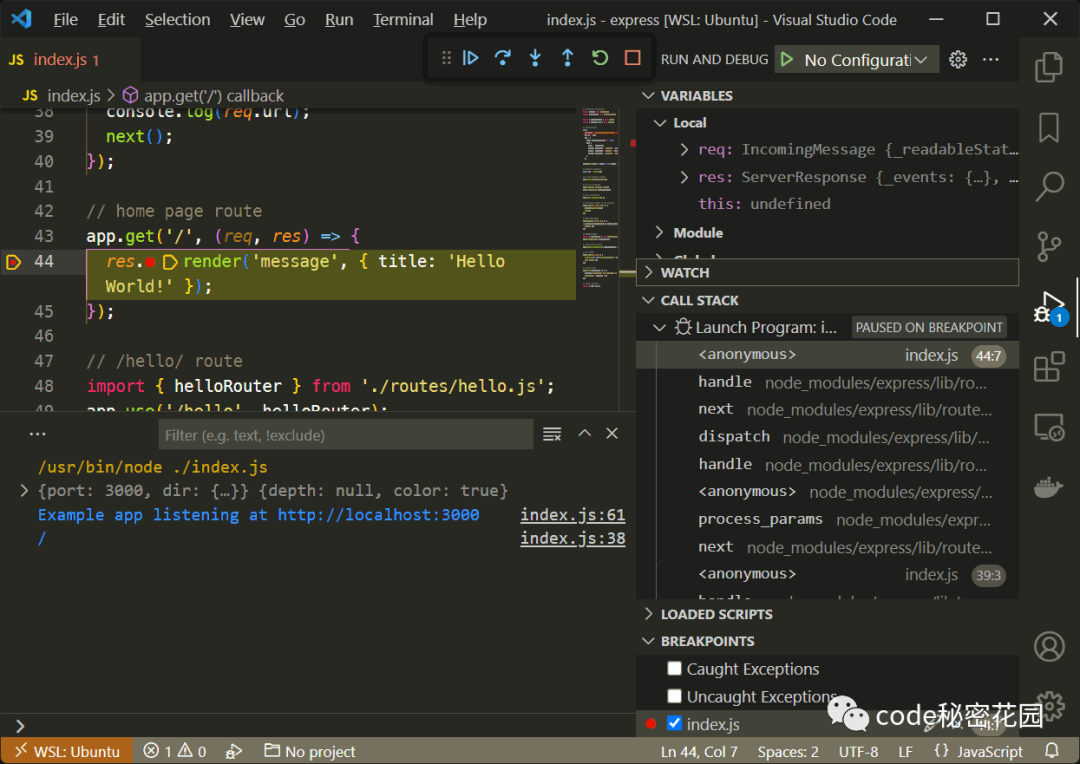Expand the req variable
The height and width of the screenshot is (764, 1080).
coord(684,149)
